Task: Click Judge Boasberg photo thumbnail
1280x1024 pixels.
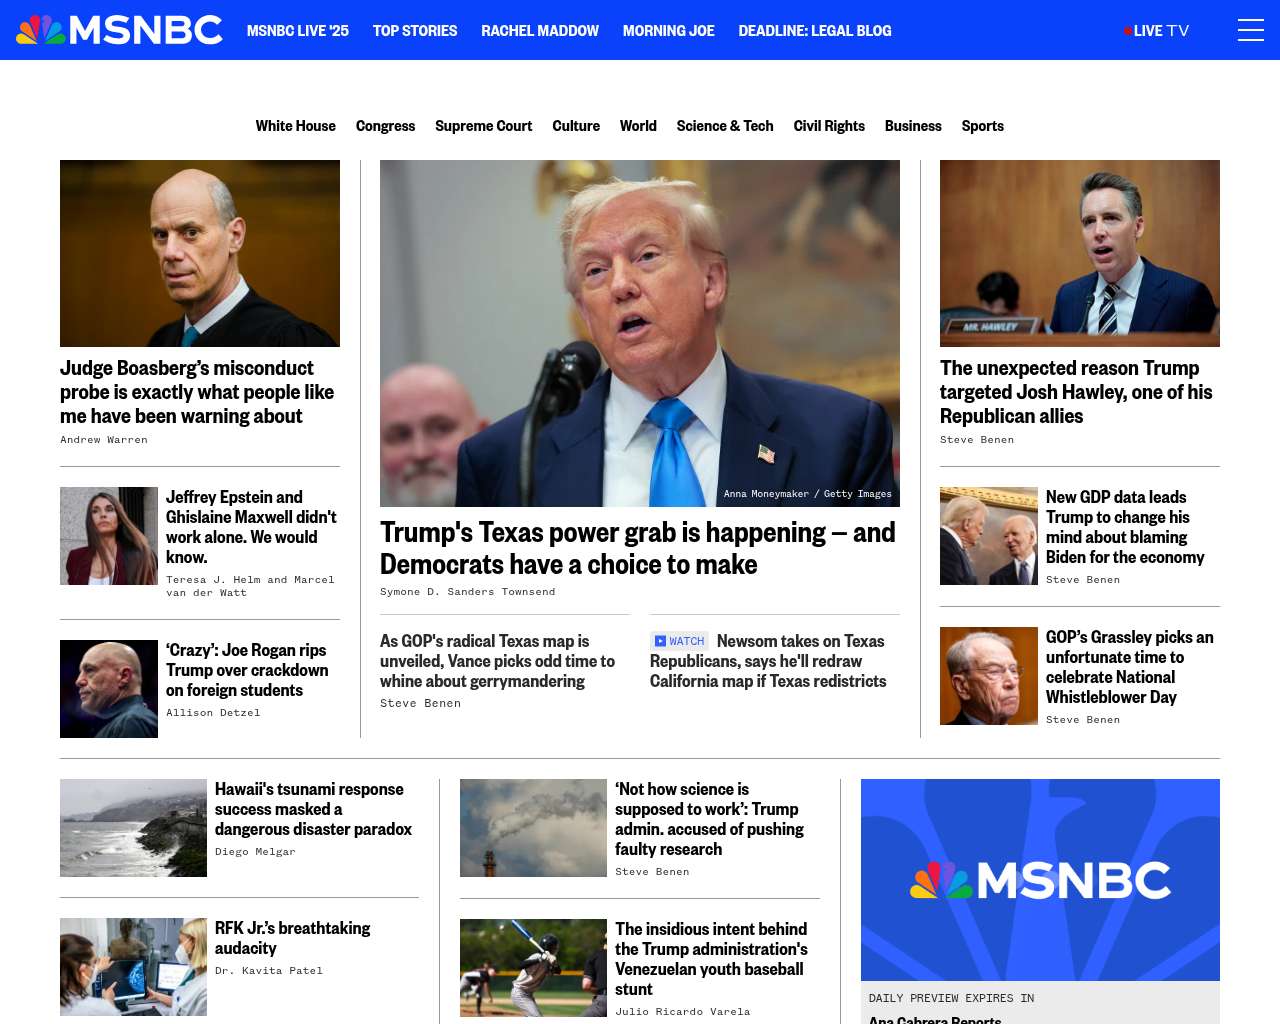Action: coord(200,253)
